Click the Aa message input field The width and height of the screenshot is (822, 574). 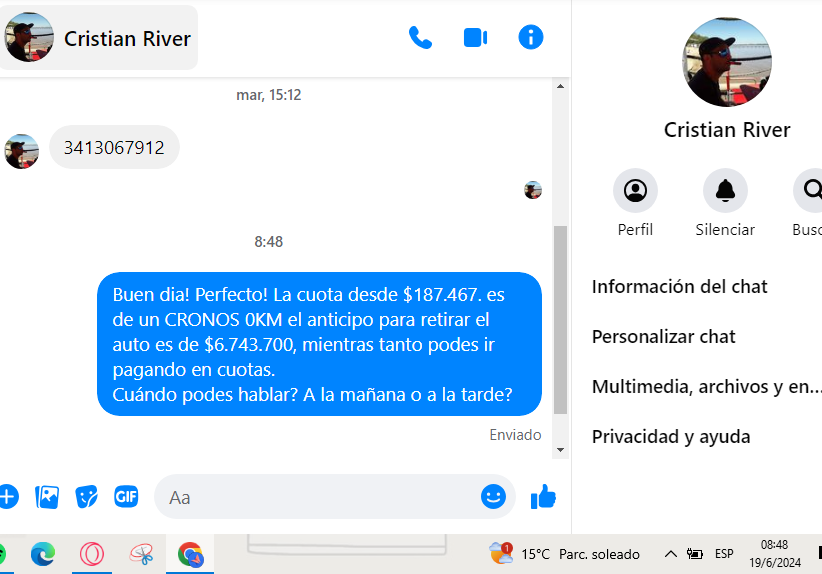pos(317,497)
